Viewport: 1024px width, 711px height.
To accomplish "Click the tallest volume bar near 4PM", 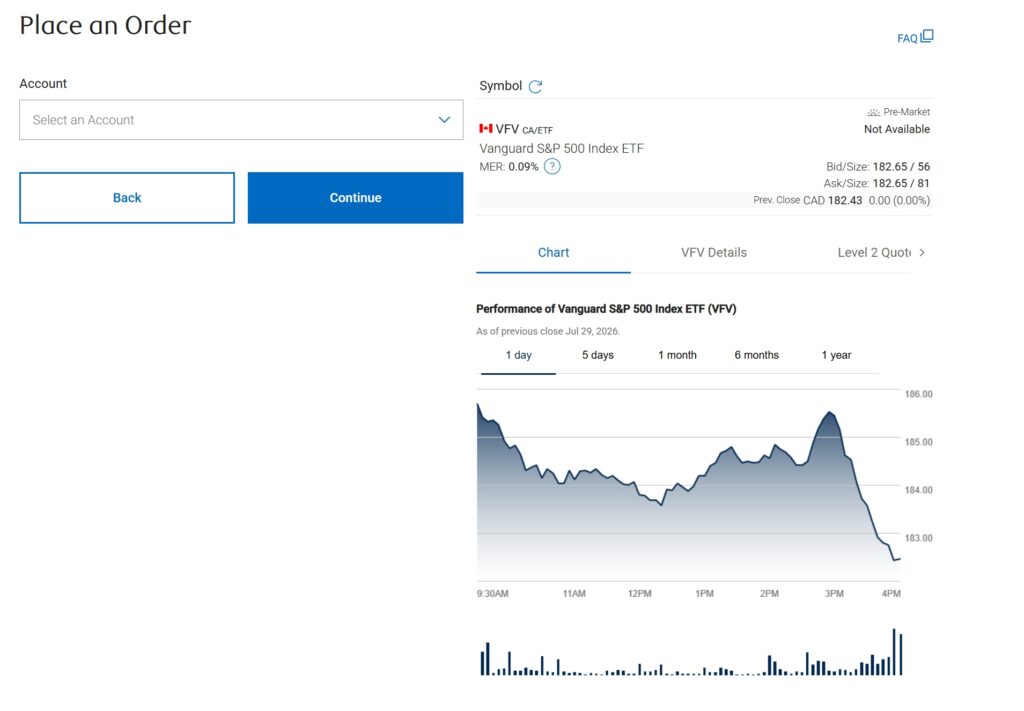I will coord(894,652).
